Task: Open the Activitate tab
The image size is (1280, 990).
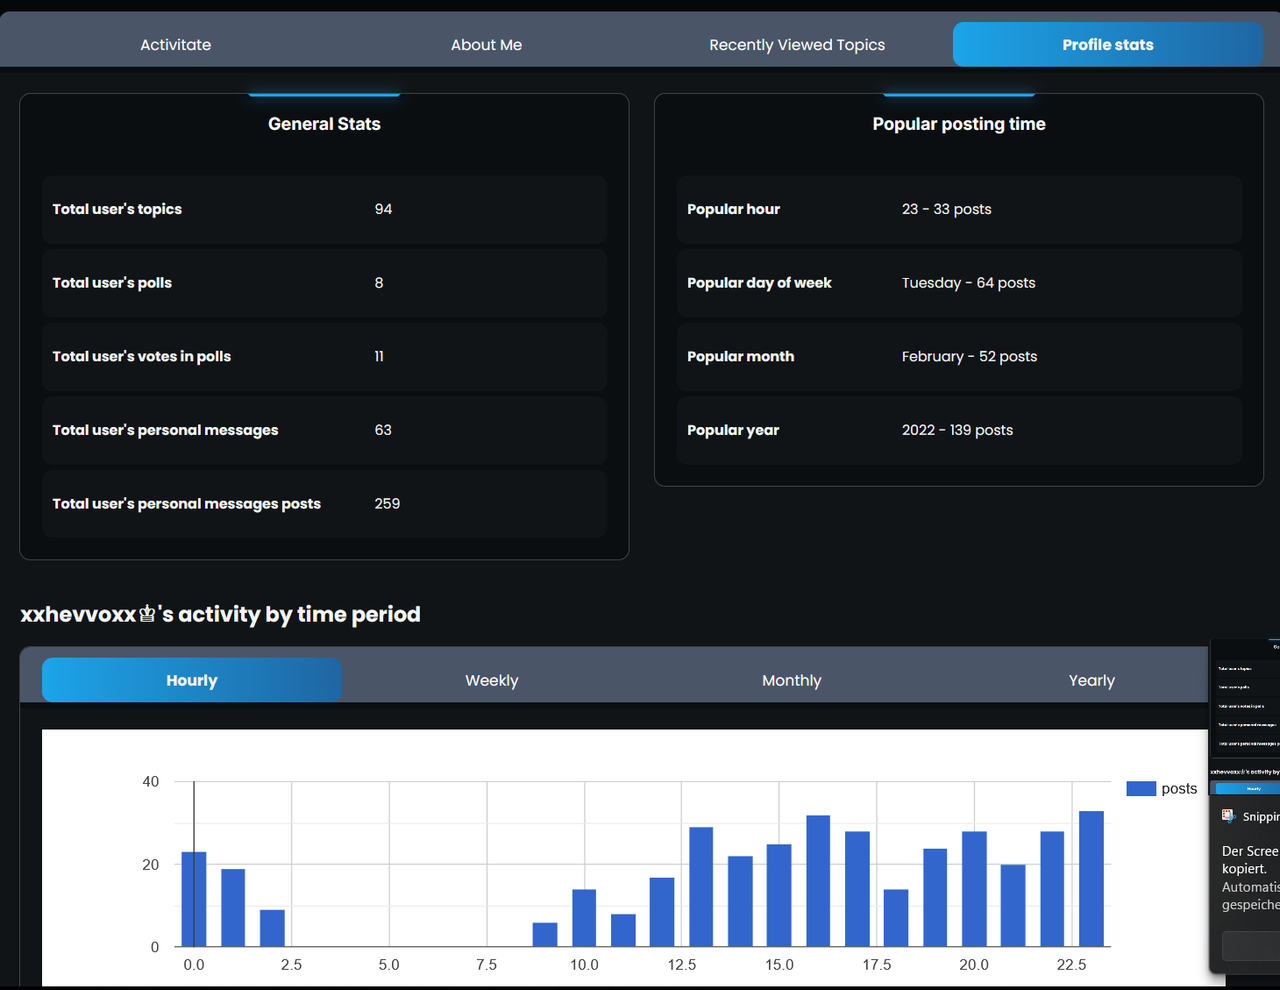Action: pos(175,45)
